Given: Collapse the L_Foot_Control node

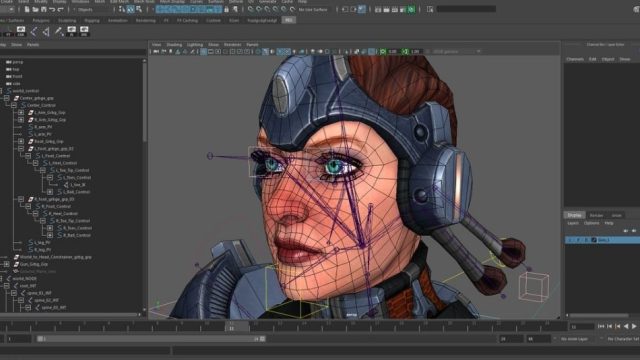Looking at the screenshot, I should pyautogui.click(x=28, y=156).
